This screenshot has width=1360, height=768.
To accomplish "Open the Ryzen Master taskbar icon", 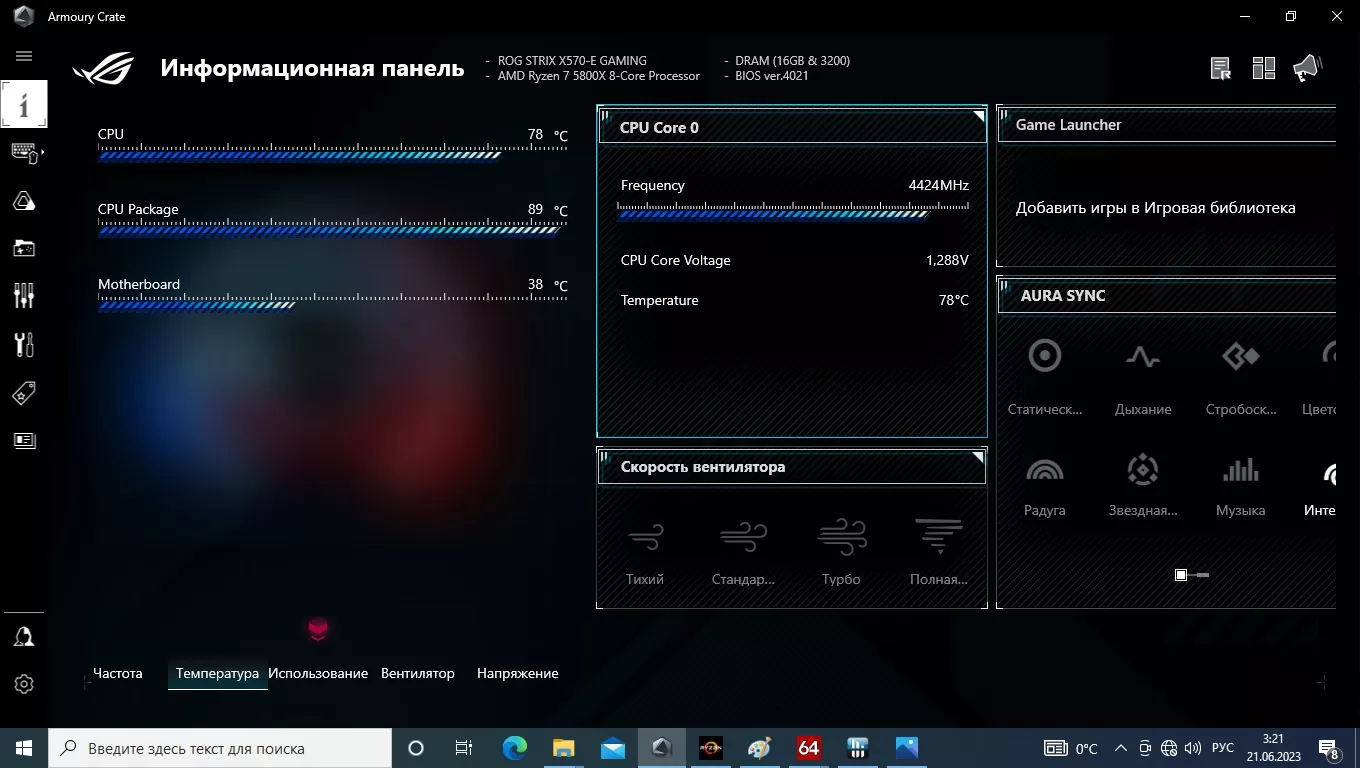I will pyautogui.click(x=711, y=748).
